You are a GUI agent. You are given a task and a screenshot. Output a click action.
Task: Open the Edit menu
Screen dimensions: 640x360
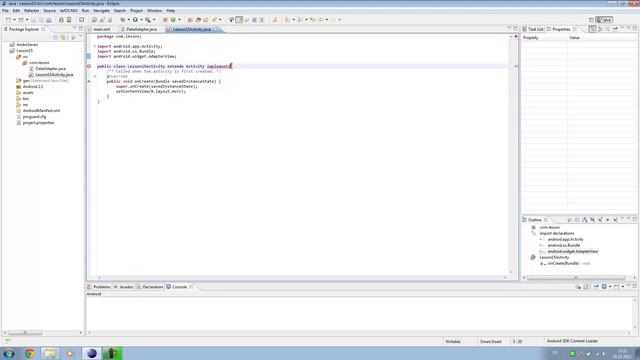(x=16, y=11)
